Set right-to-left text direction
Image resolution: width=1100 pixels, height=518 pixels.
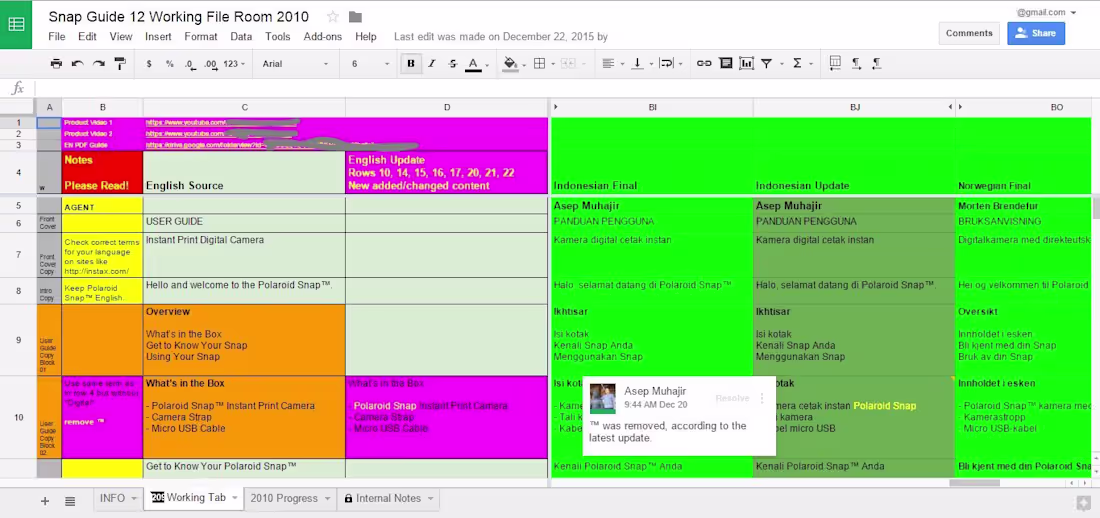pyautogui.click(x=877, y=64)
